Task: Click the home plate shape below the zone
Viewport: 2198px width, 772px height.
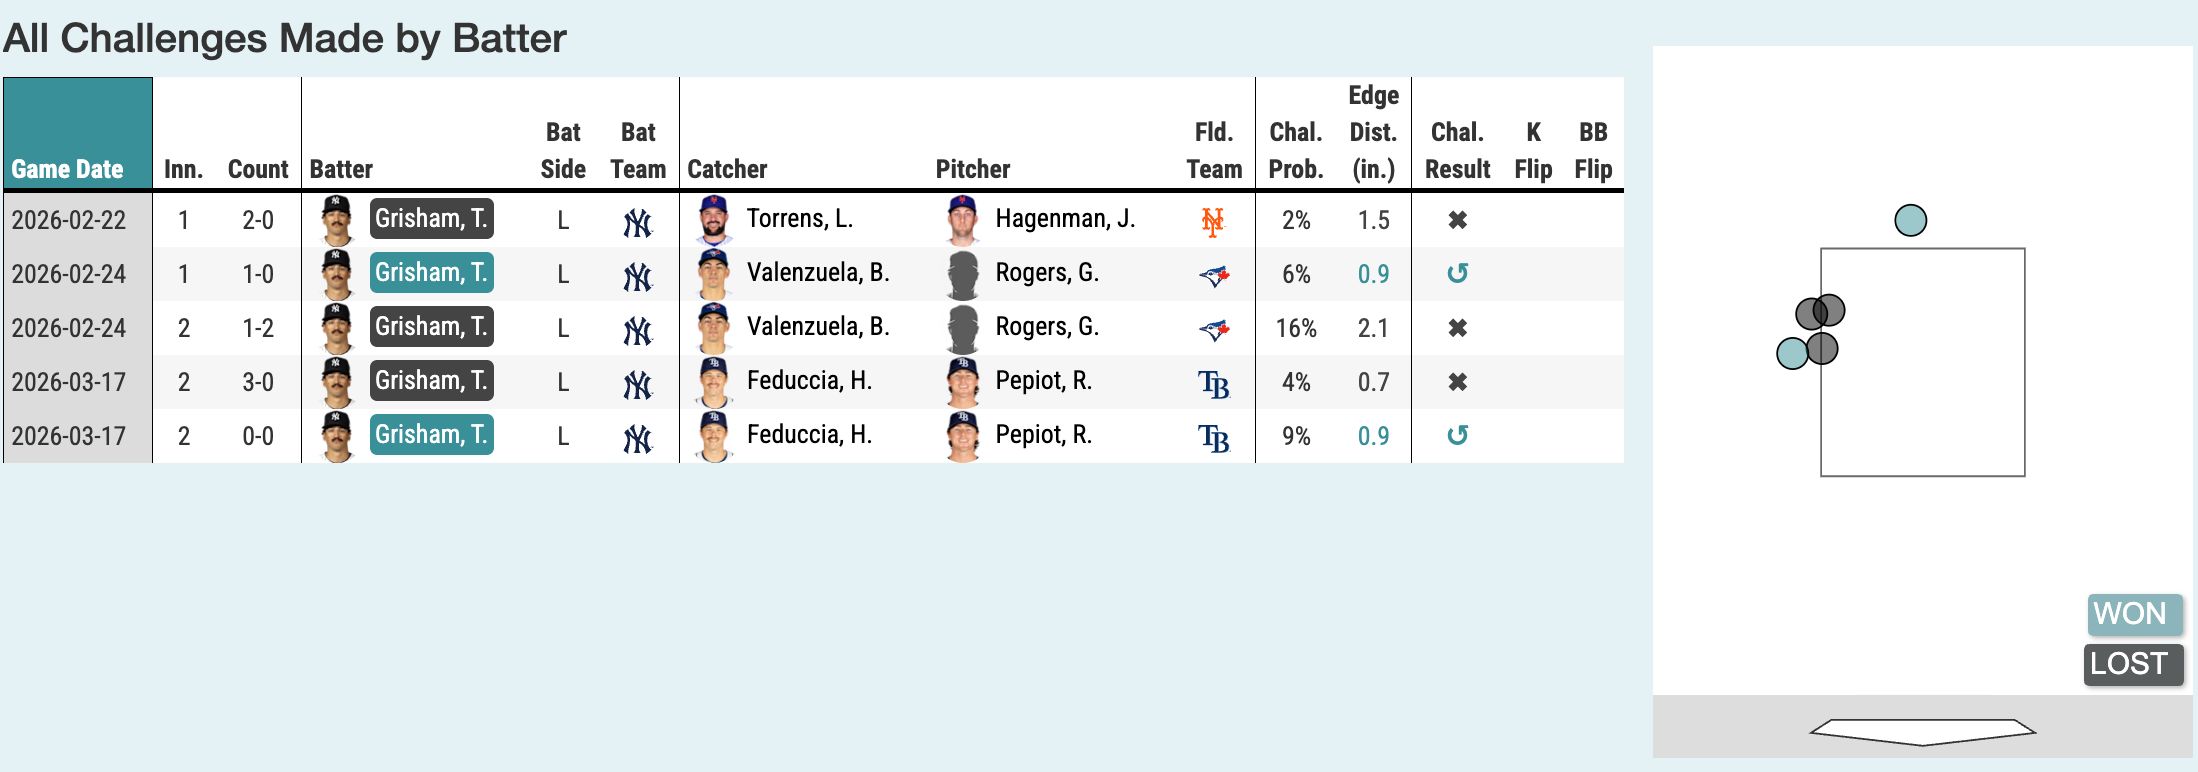Action: (x=1922, y=731)
